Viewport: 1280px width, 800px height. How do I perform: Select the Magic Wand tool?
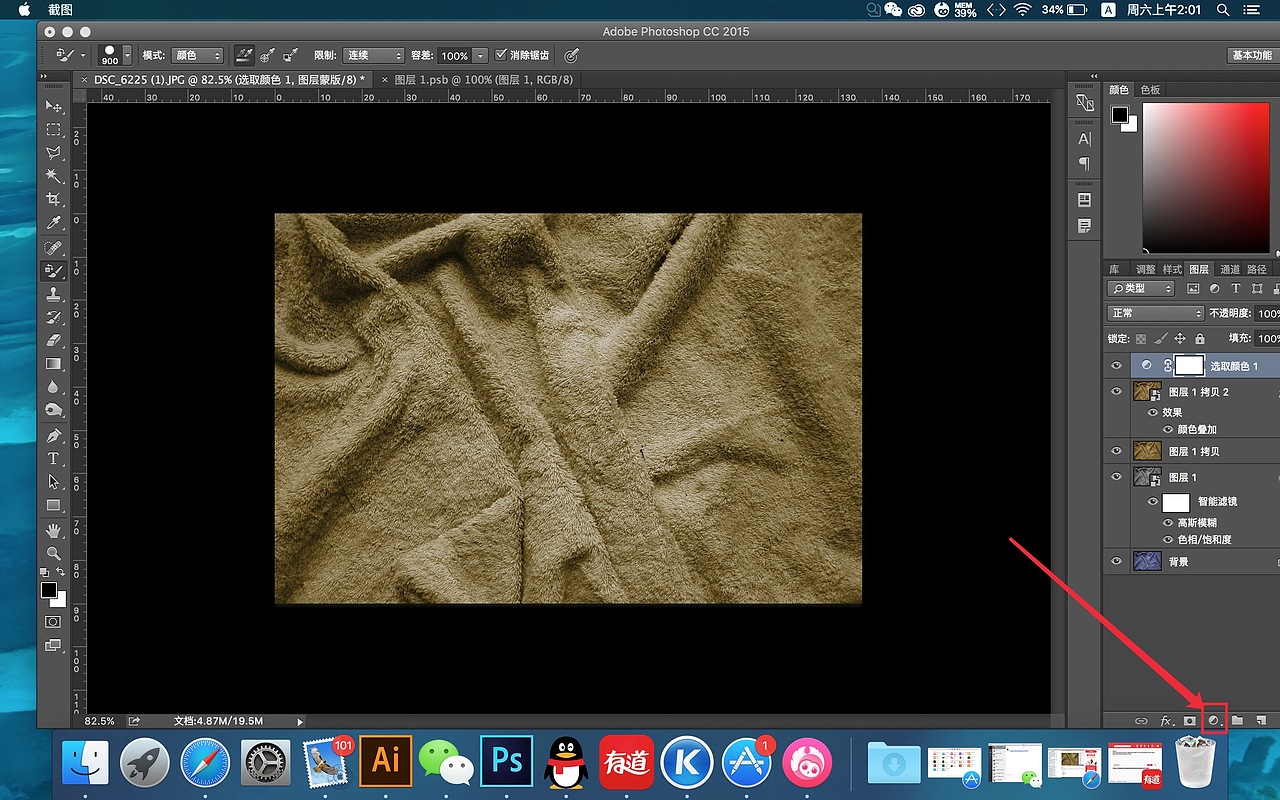pos(53,176)
